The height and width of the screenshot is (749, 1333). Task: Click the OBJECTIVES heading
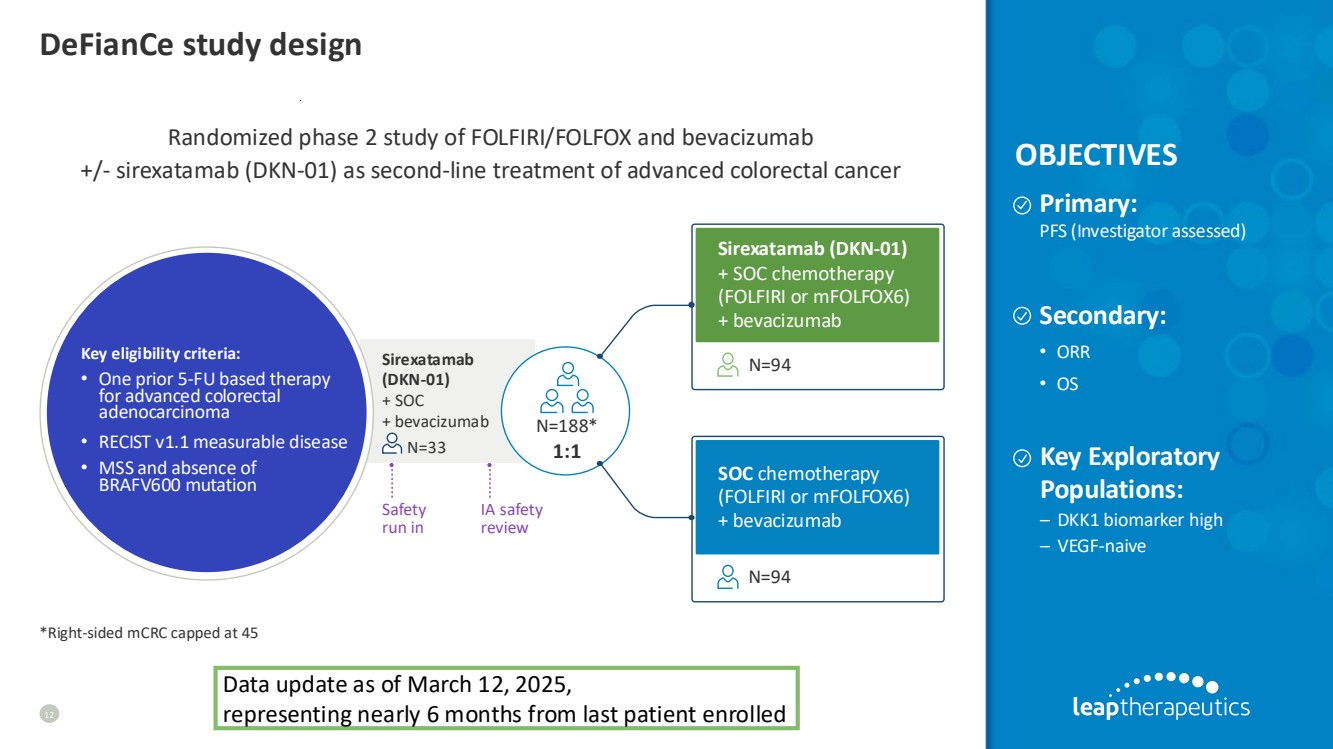pos(1096,156)
